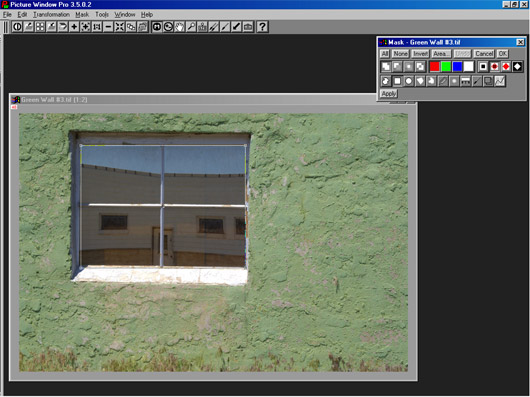Click the binoculars-style toolbar icon

pyautogui.click(x=157, y=27)
